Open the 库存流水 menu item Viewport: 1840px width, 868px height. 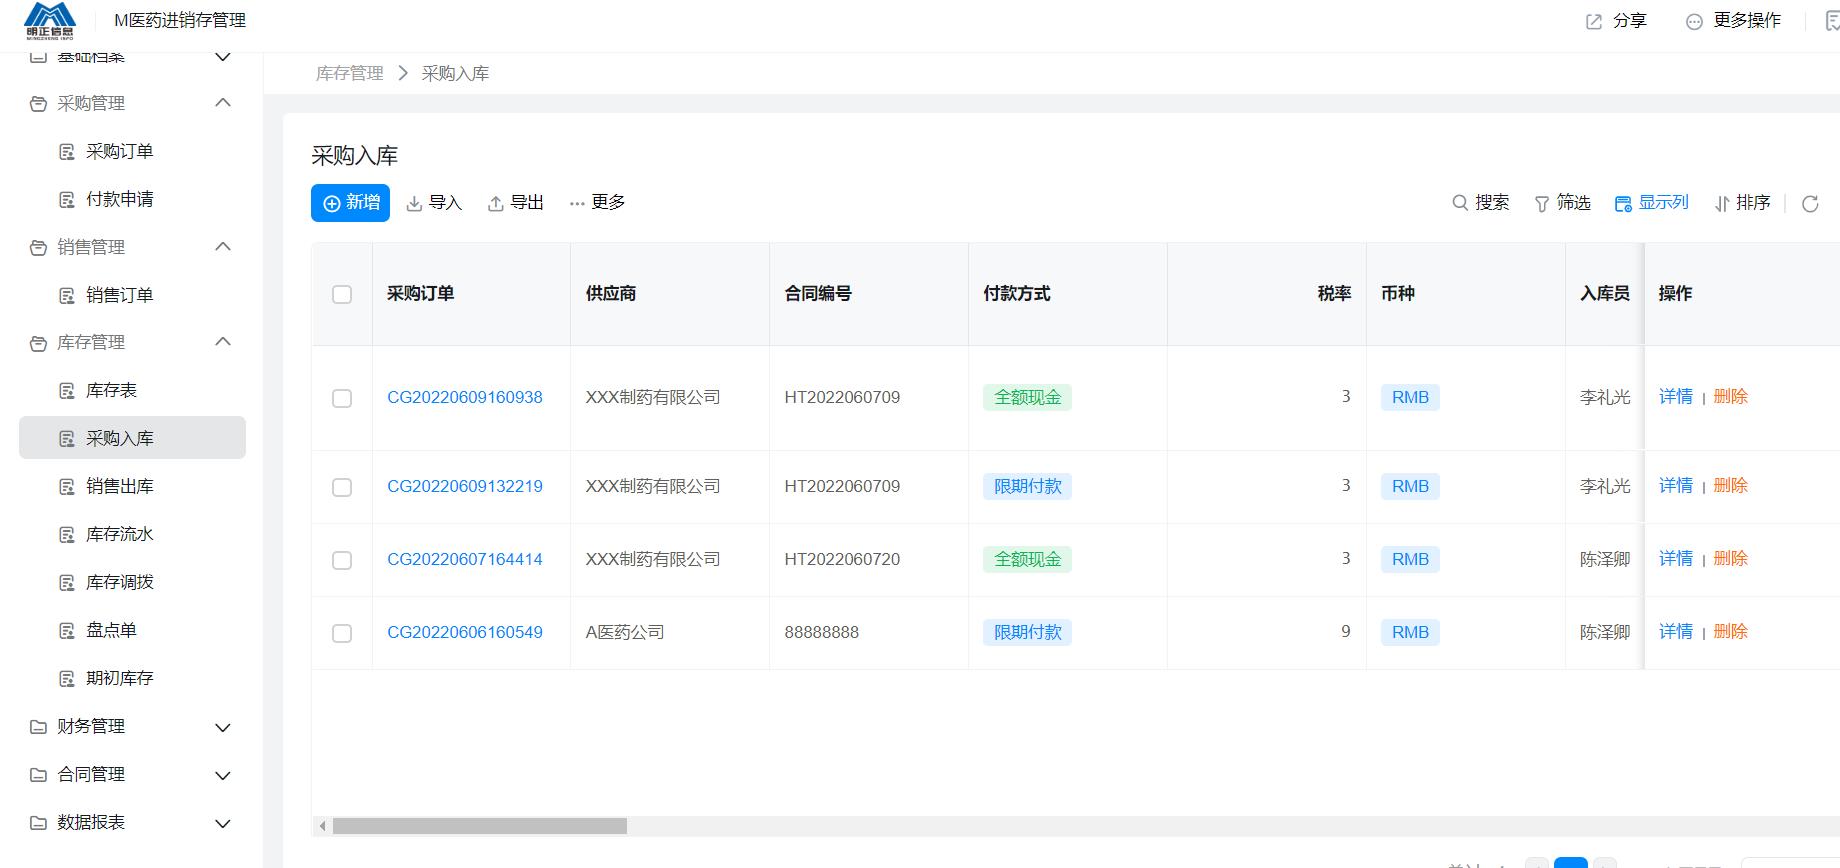(x=132, y=534)
